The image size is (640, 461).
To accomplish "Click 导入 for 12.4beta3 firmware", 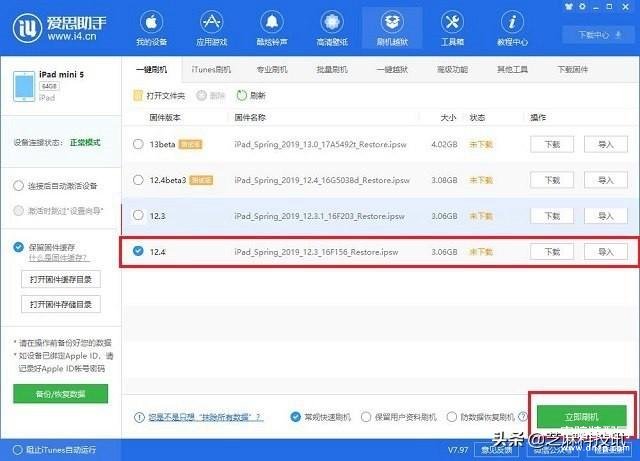I will pyautogui.click(x=606, y=180).
